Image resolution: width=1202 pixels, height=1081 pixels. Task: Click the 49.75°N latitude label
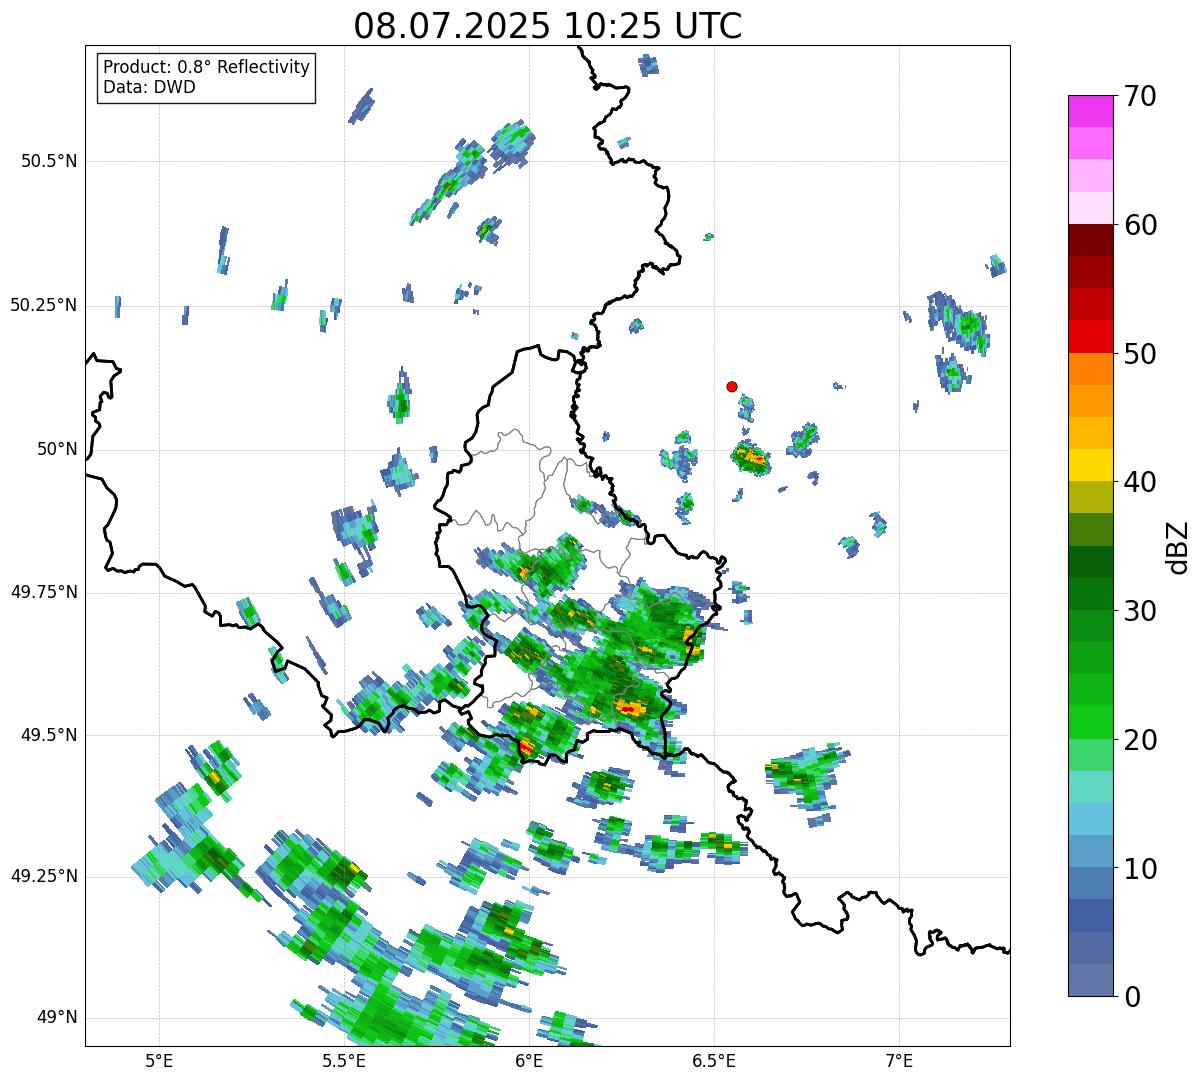point(44,592)
